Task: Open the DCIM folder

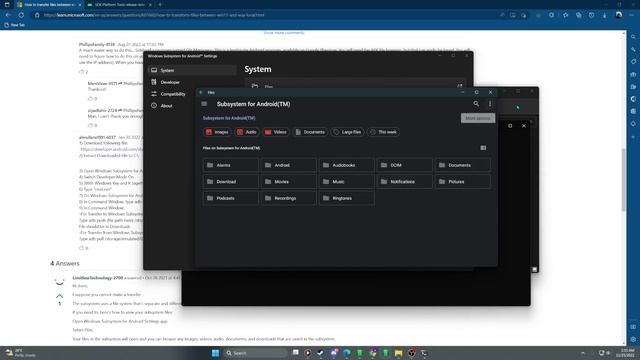Action: (x=404, y=165)
